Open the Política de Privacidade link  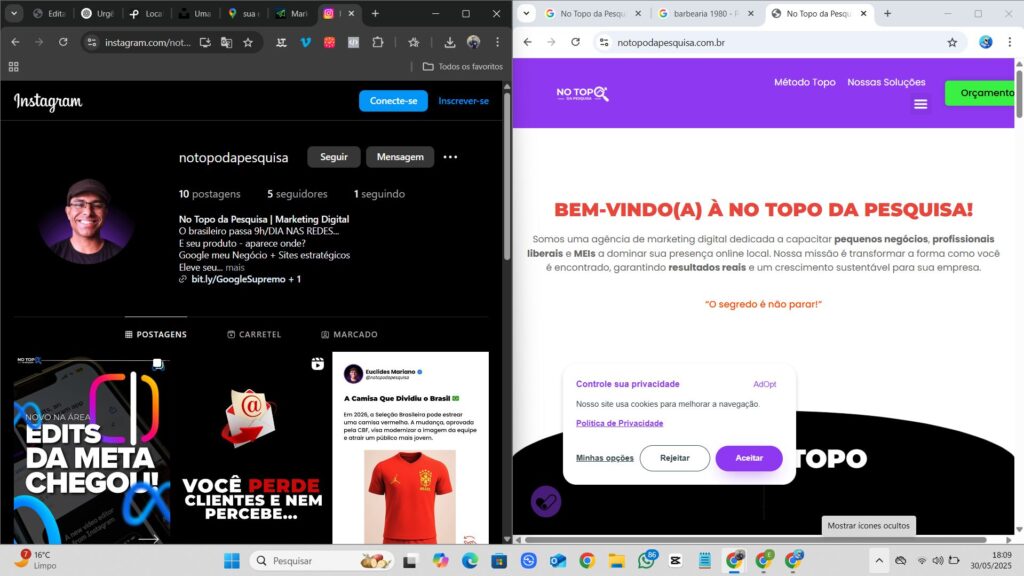(619, 423)
